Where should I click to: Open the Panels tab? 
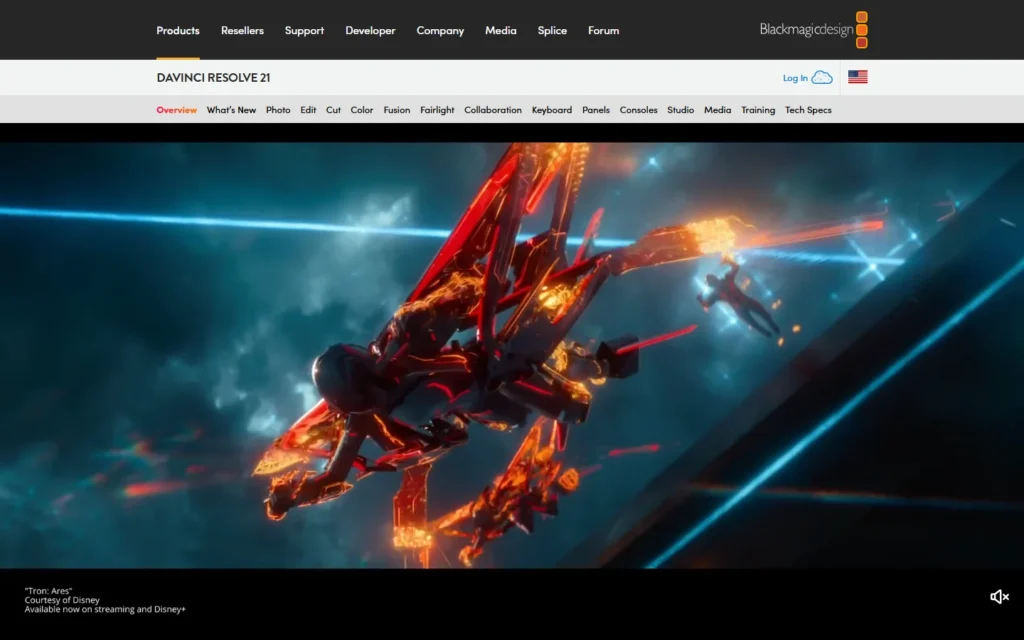coord(596,110)
